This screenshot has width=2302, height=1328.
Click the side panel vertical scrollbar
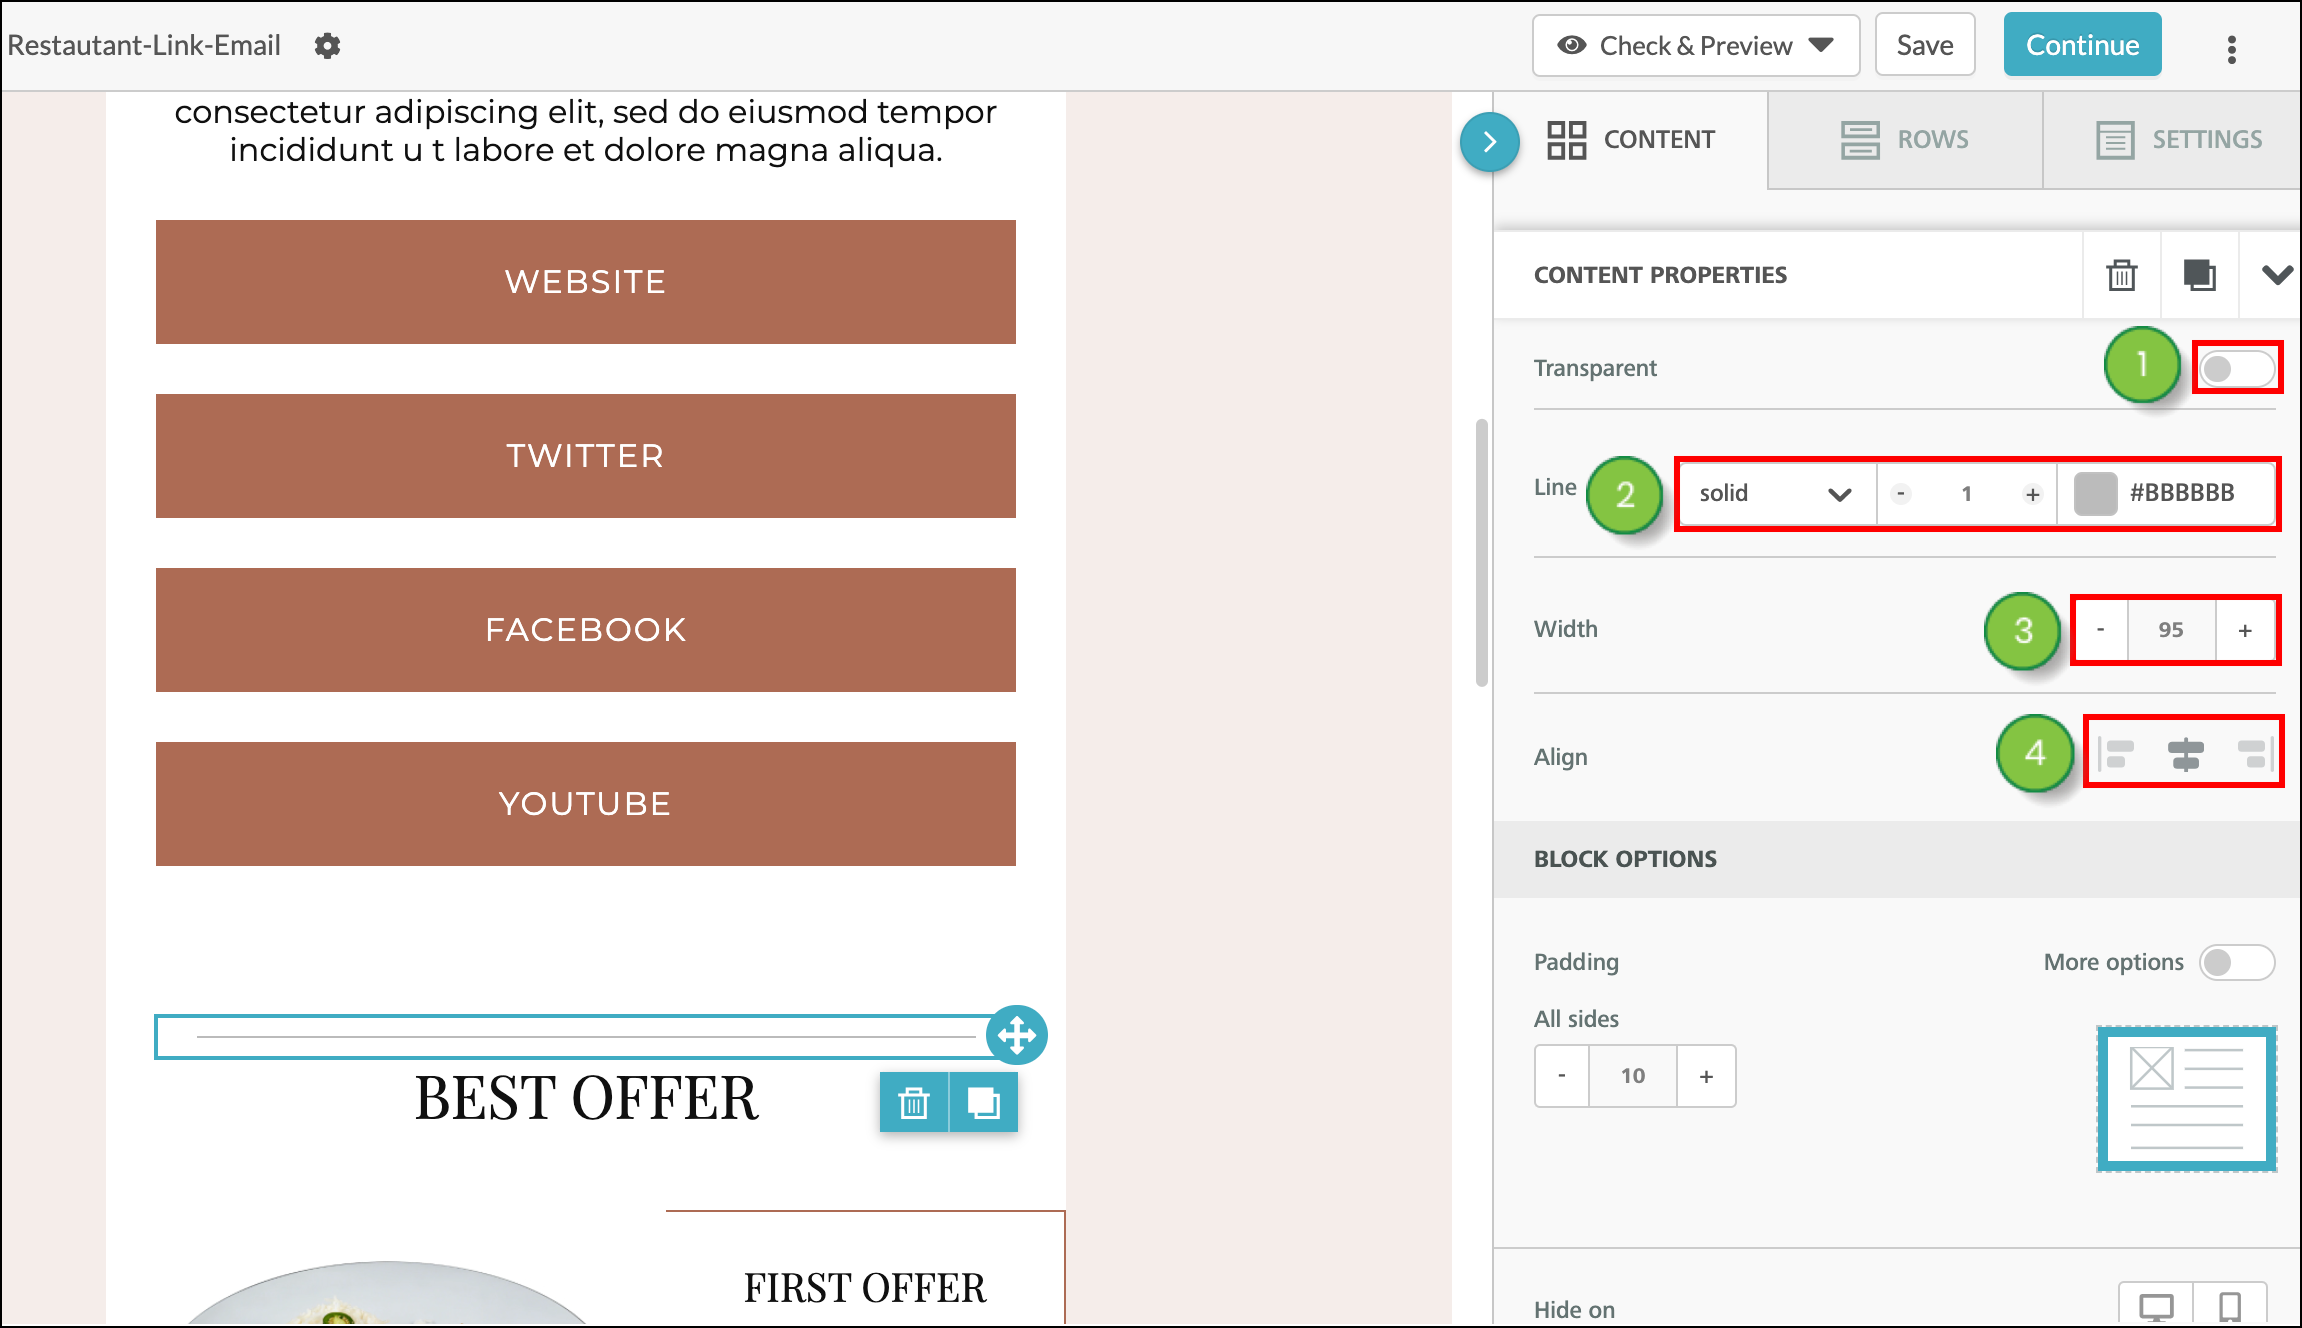coord(1482,553)
